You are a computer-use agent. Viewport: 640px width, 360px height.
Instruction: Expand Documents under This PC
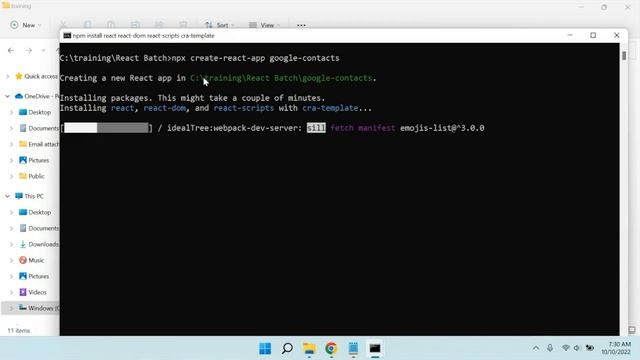11,228
